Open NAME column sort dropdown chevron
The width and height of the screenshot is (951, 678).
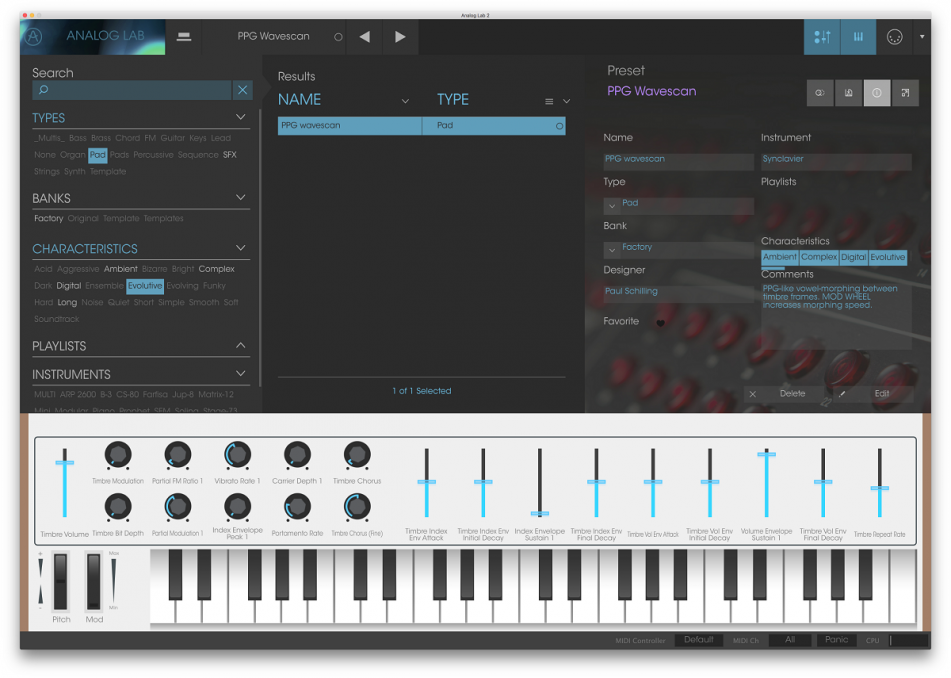[405, 101]
